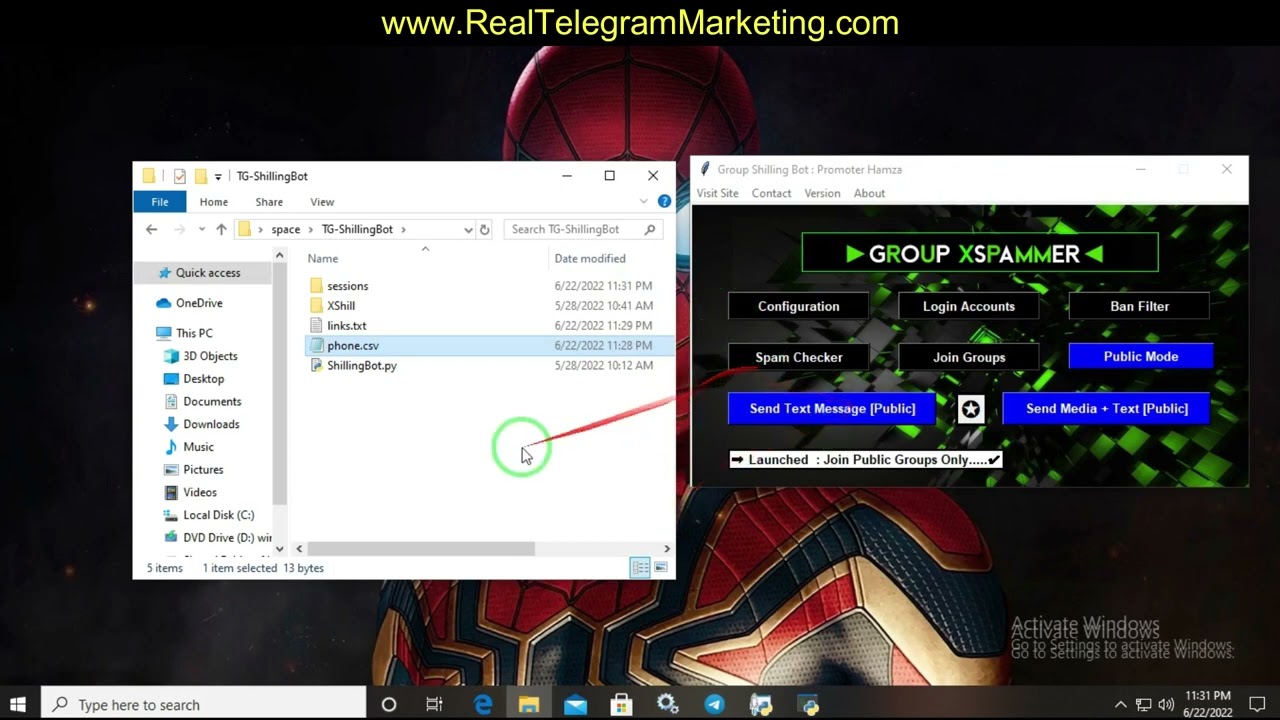Click the taskbar search box
Image resolution: width=1280 pixels, height=720 pixels.
point(201,704)
